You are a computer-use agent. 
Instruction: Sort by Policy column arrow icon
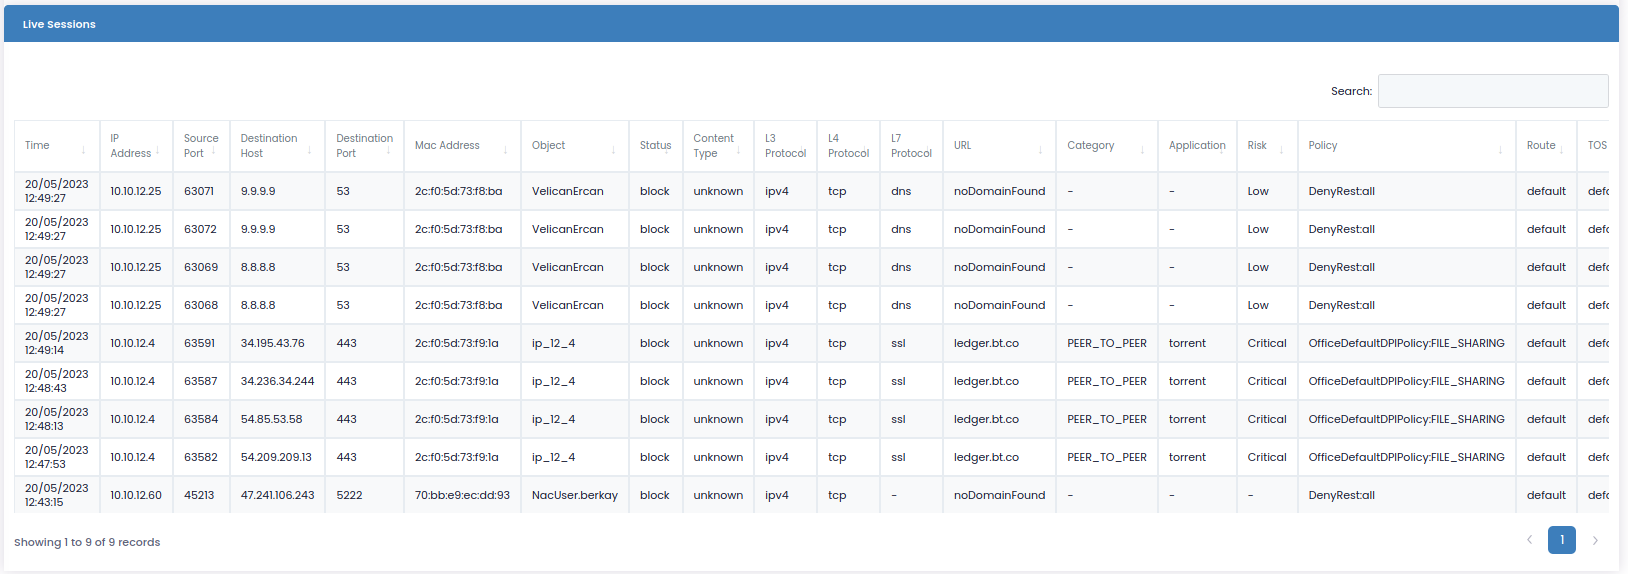click(x=1500, y=150)
